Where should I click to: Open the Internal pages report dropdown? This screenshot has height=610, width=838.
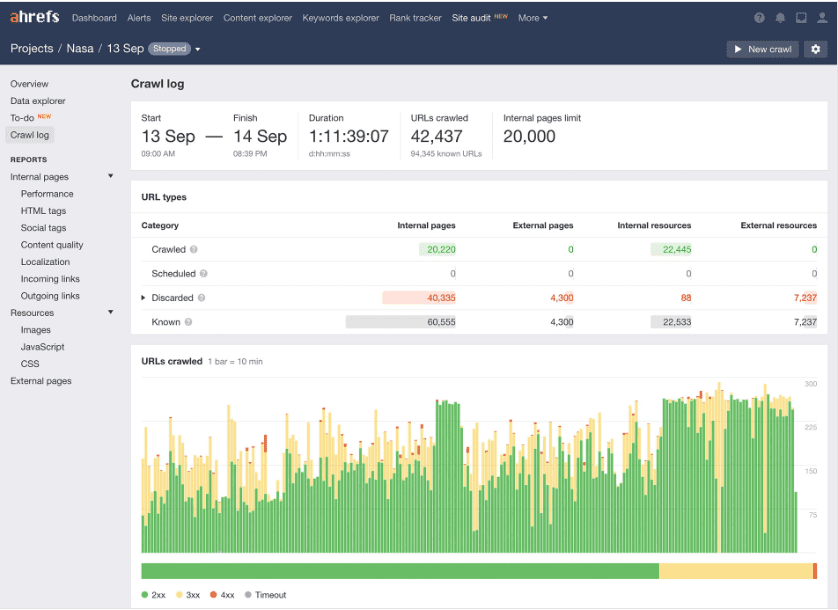[x=110, y=176]
